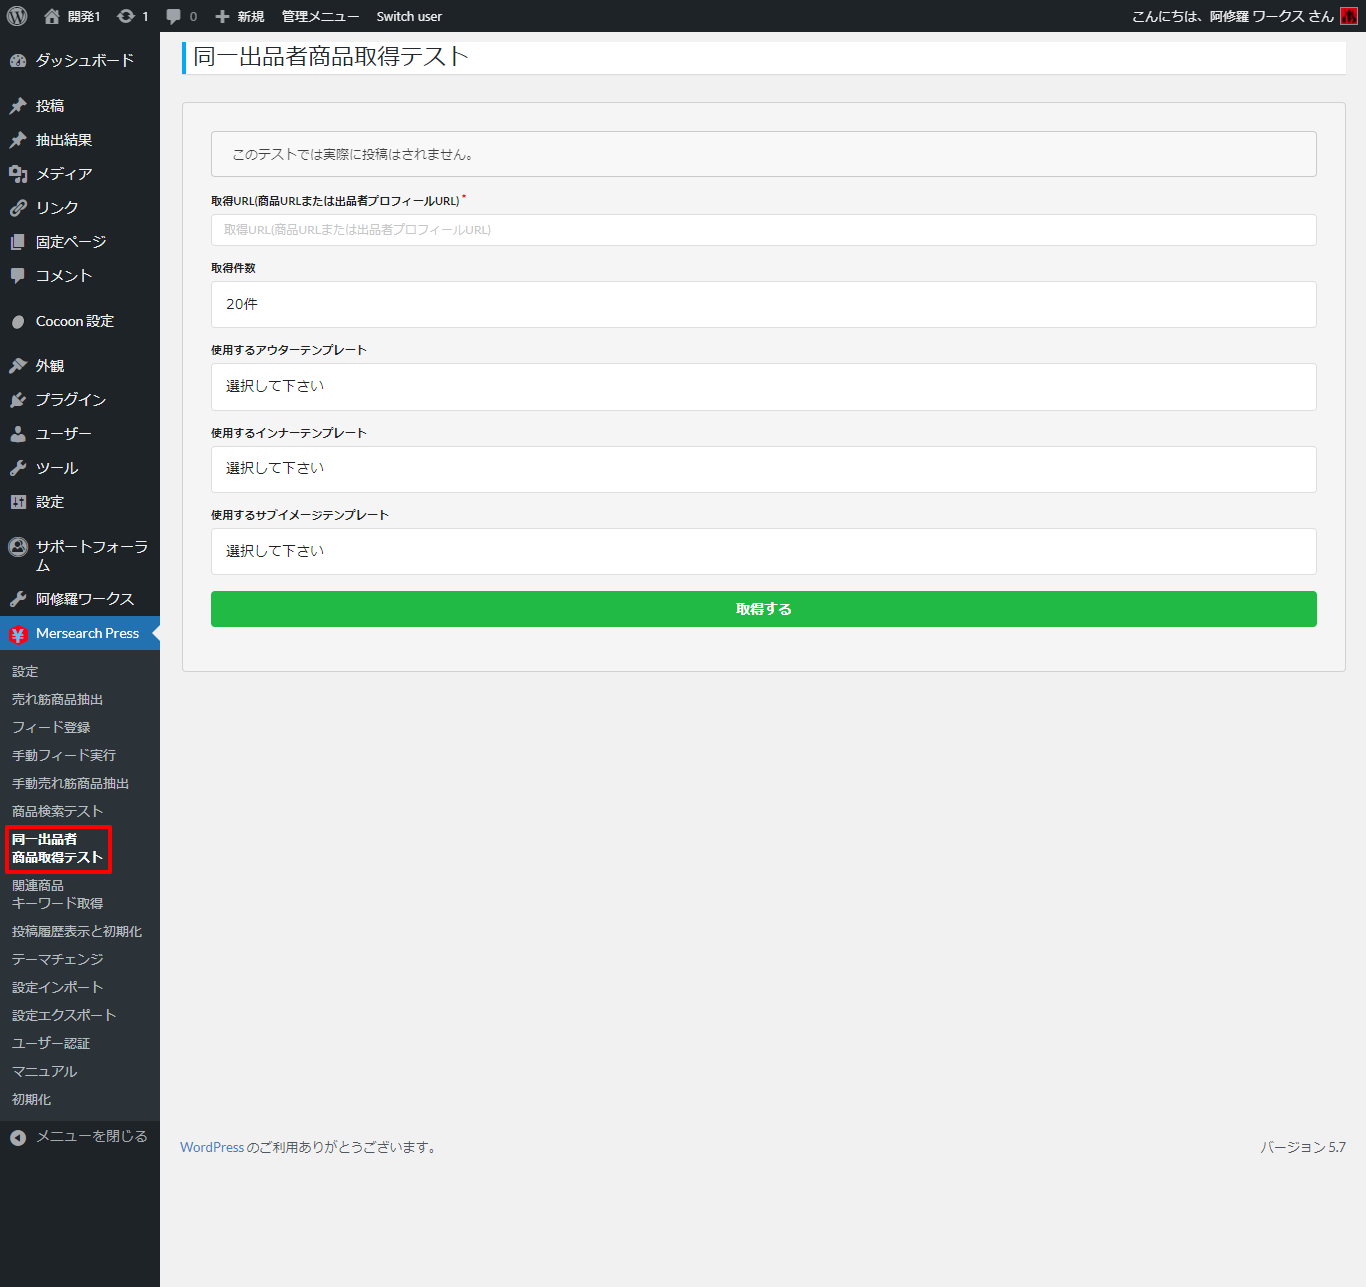Open the 取得件数 dropdown showing 20件
The width and height of the screenshot is (1366, 1287).
763,304
